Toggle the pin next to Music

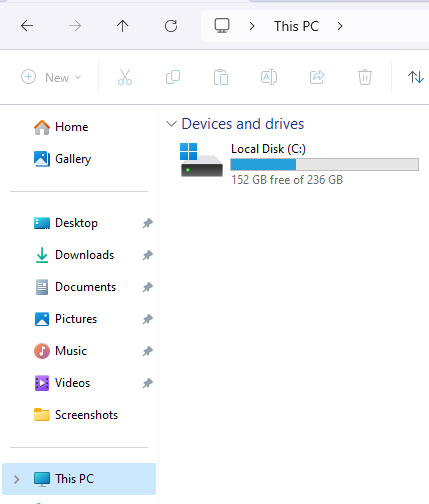click(148, 351)
